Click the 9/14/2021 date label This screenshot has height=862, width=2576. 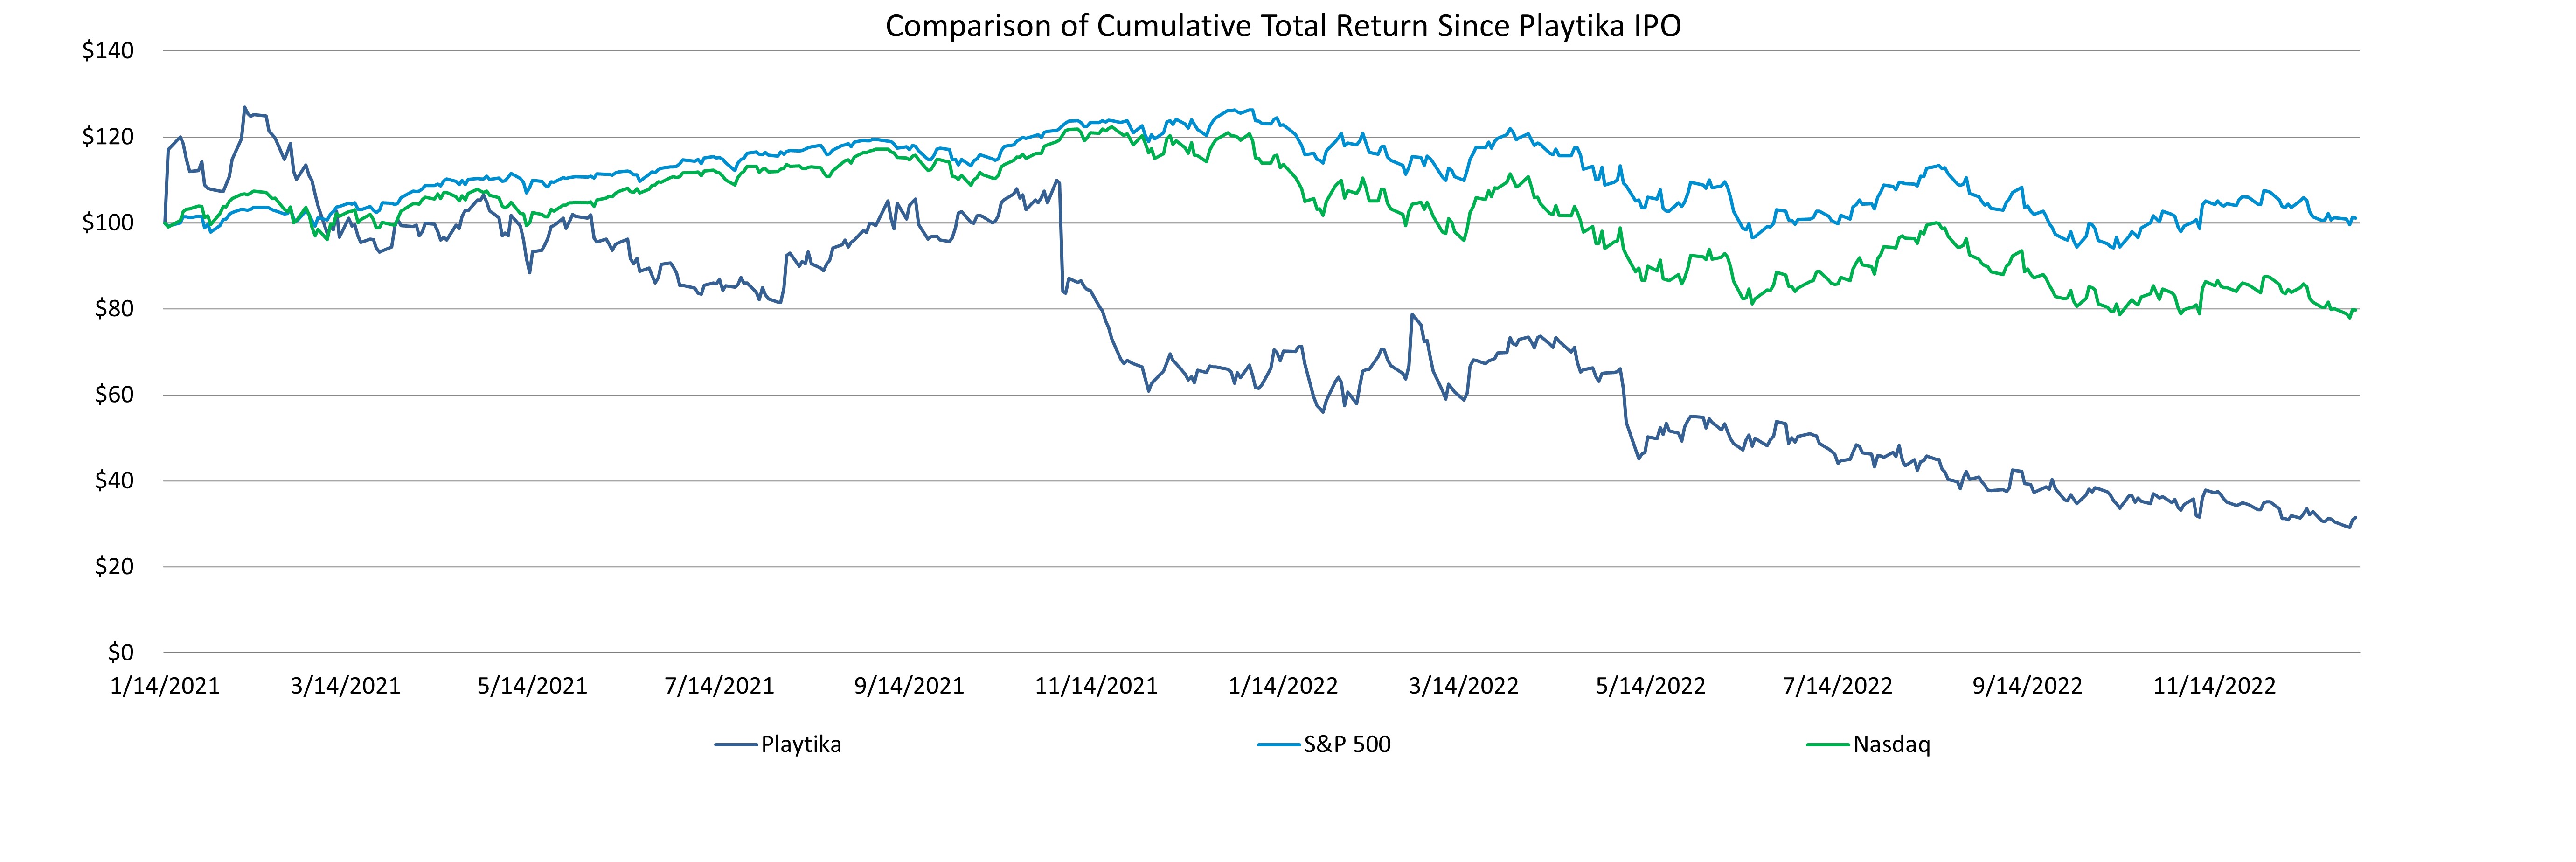(909, 687)
